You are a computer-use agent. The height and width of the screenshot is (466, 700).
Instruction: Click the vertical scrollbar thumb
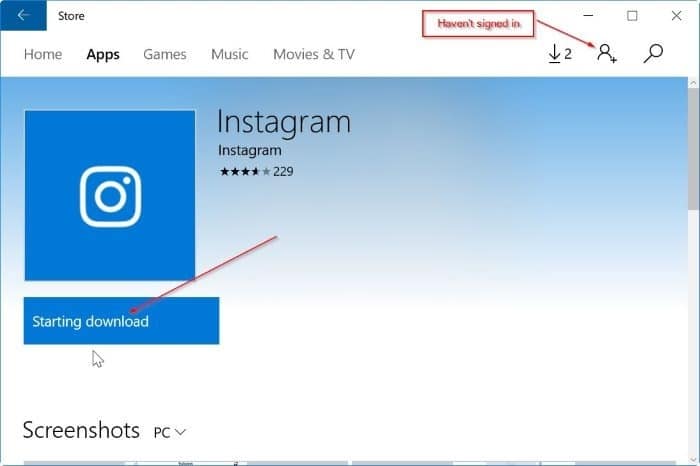[x=693, y=148]
